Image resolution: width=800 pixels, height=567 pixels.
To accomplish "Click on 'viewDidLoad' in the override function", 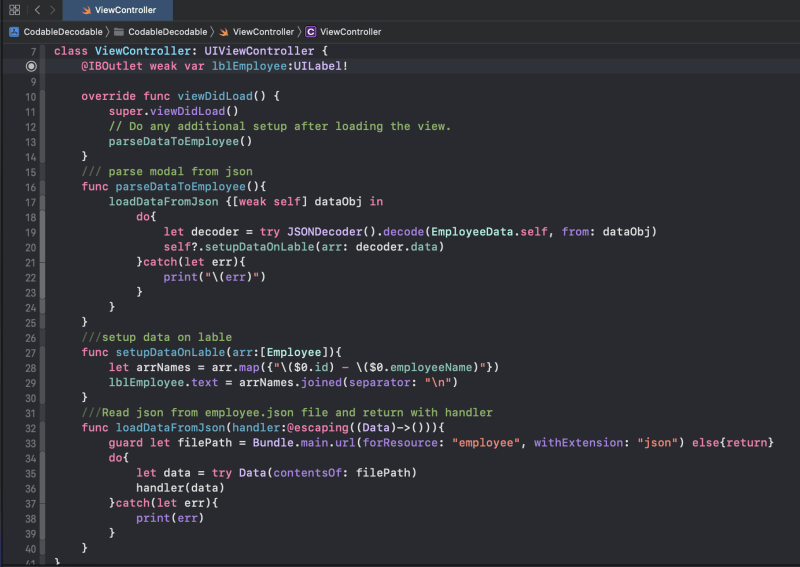I will tap(215, 96).
